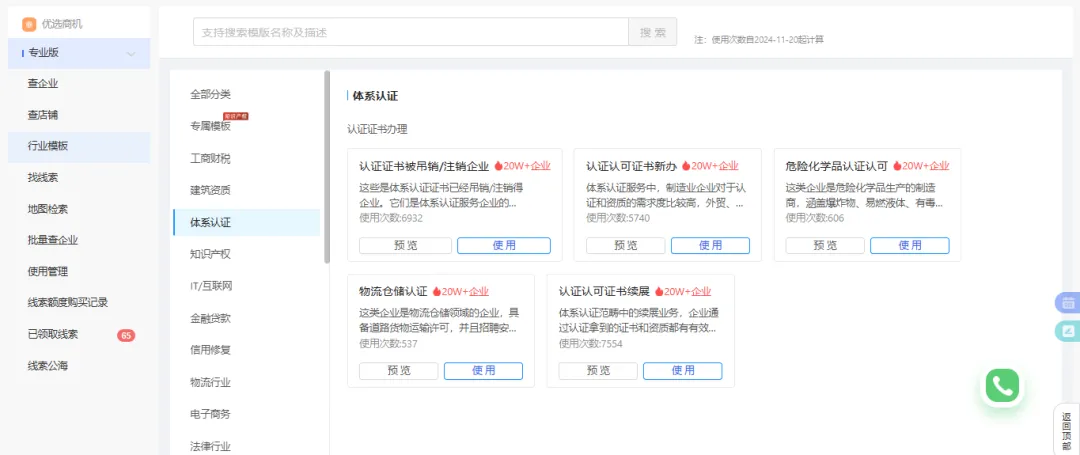
Task: Click the usage count note starting 注:
Action: (759, 40)
